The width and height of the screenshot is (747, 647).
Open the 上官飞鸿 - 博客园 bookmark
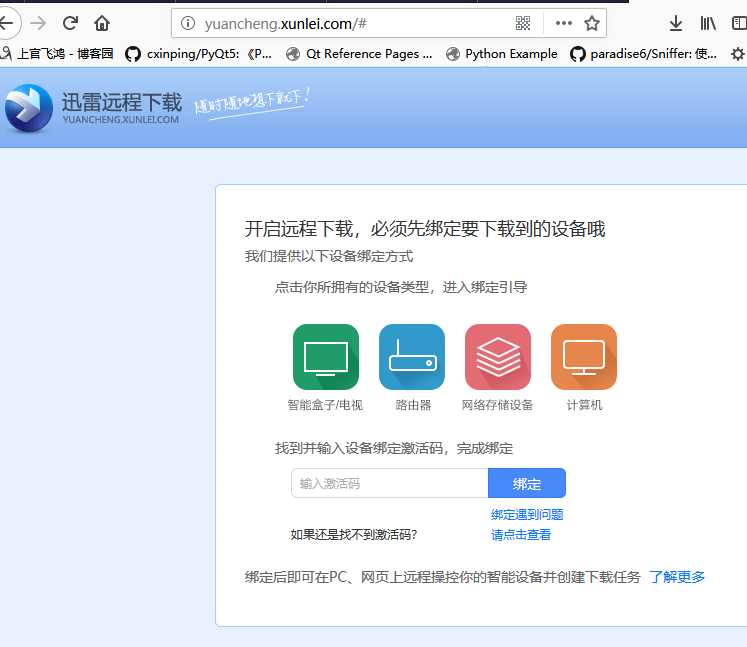57,54
